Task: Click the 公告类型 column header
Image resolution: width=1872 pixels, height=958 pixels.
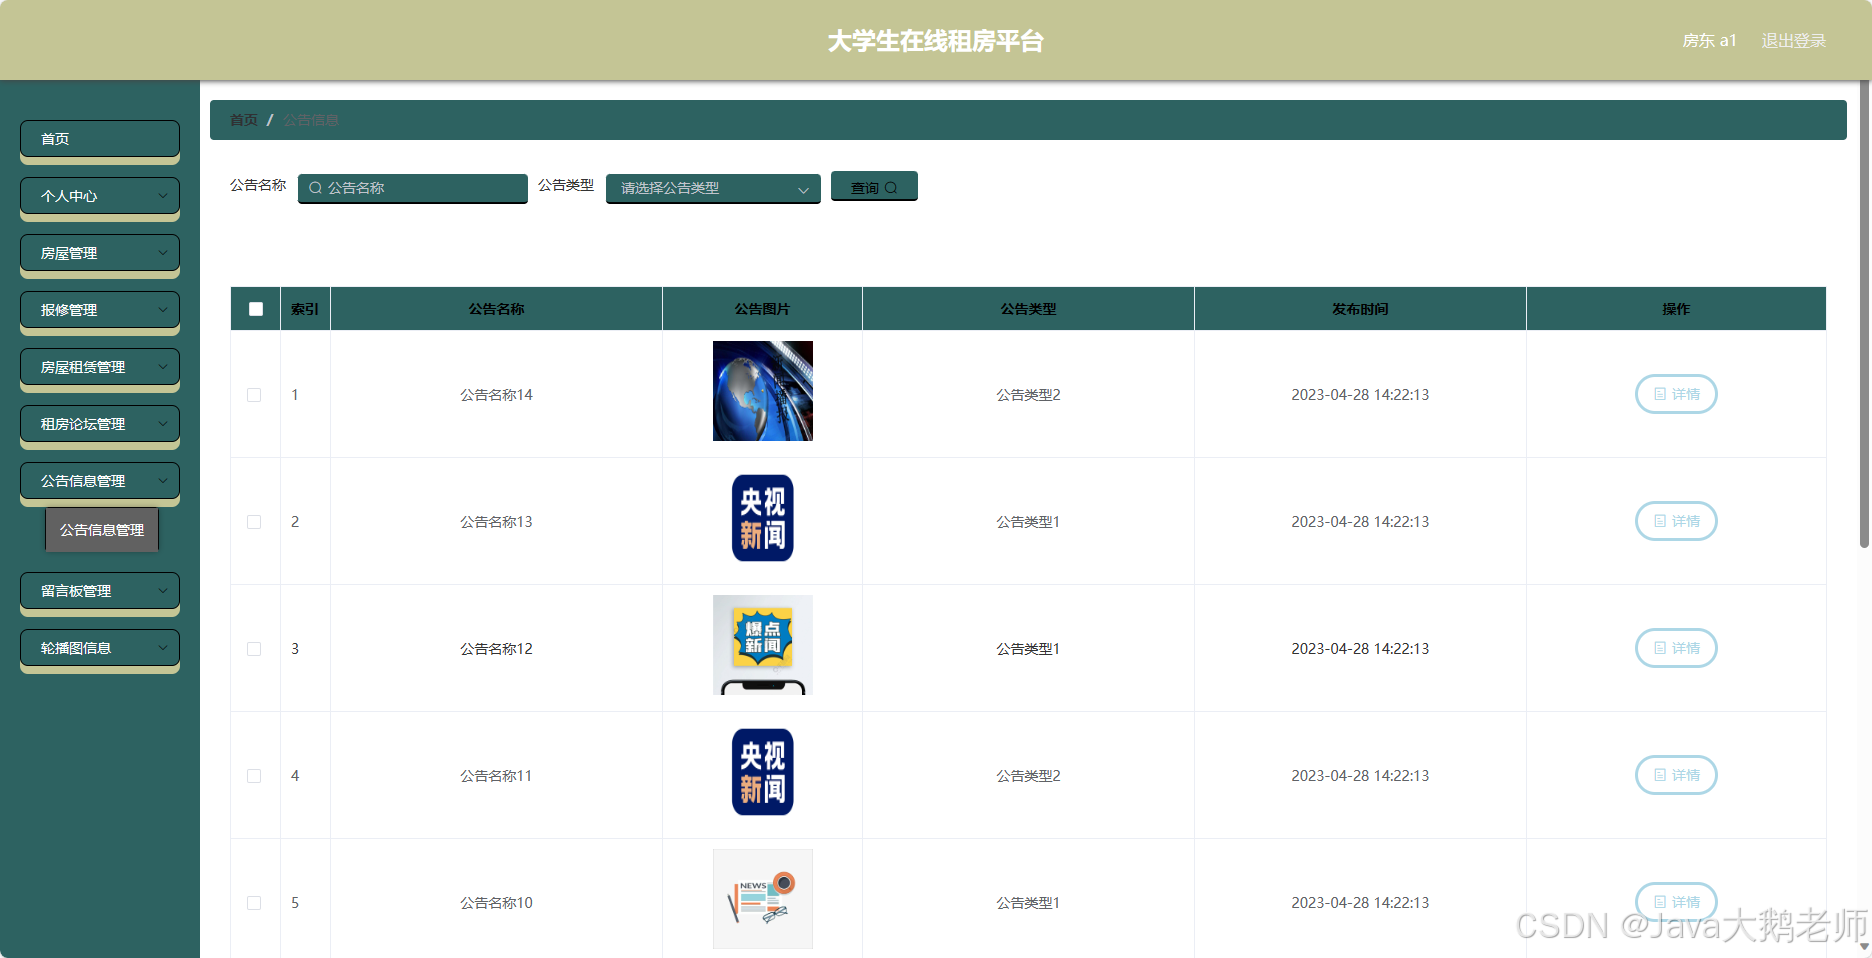Action: click(x=1029, y=309)
